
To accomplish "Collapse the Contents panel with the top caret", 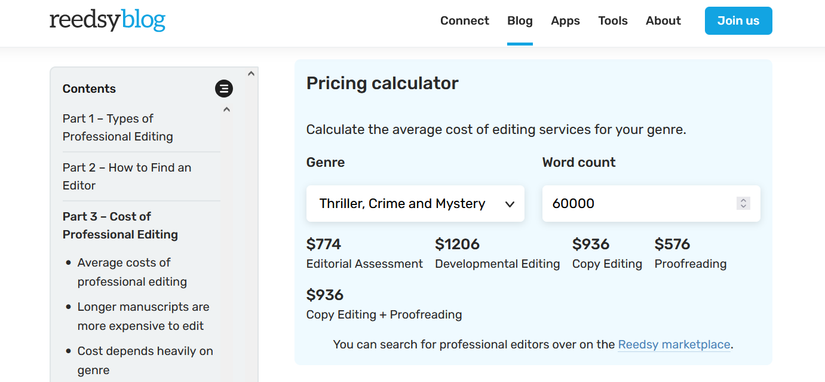I will (251, 74).
